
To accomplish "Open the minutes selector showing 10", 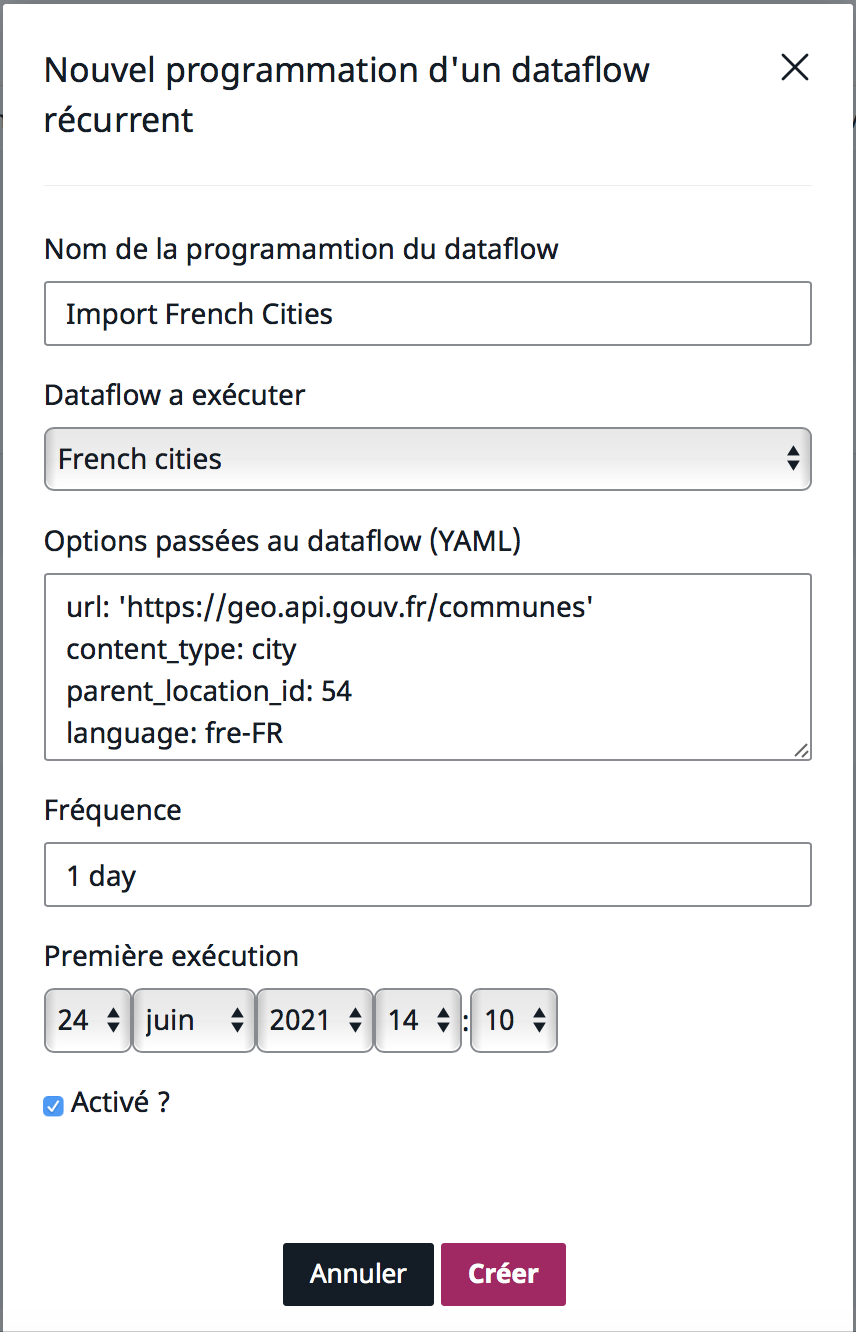I will [513, 1020].
